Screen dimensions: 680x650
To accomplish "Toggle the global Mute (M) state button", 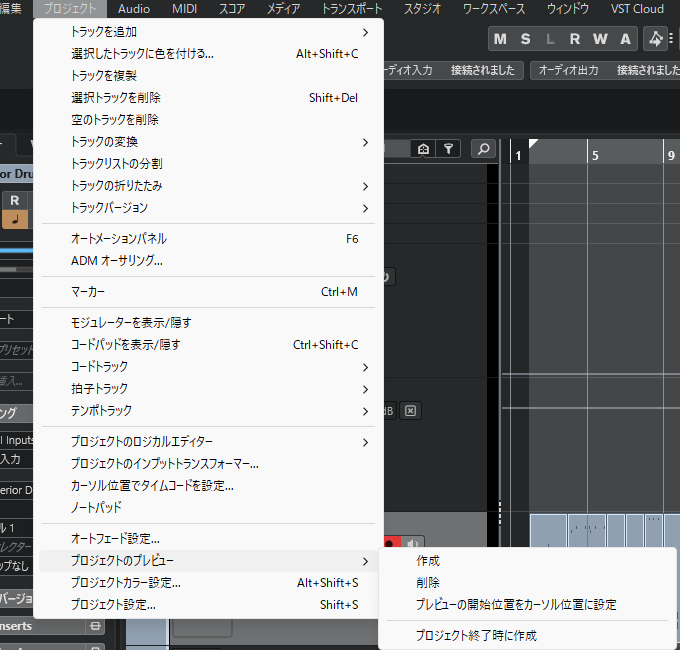I will coord(500,39).
